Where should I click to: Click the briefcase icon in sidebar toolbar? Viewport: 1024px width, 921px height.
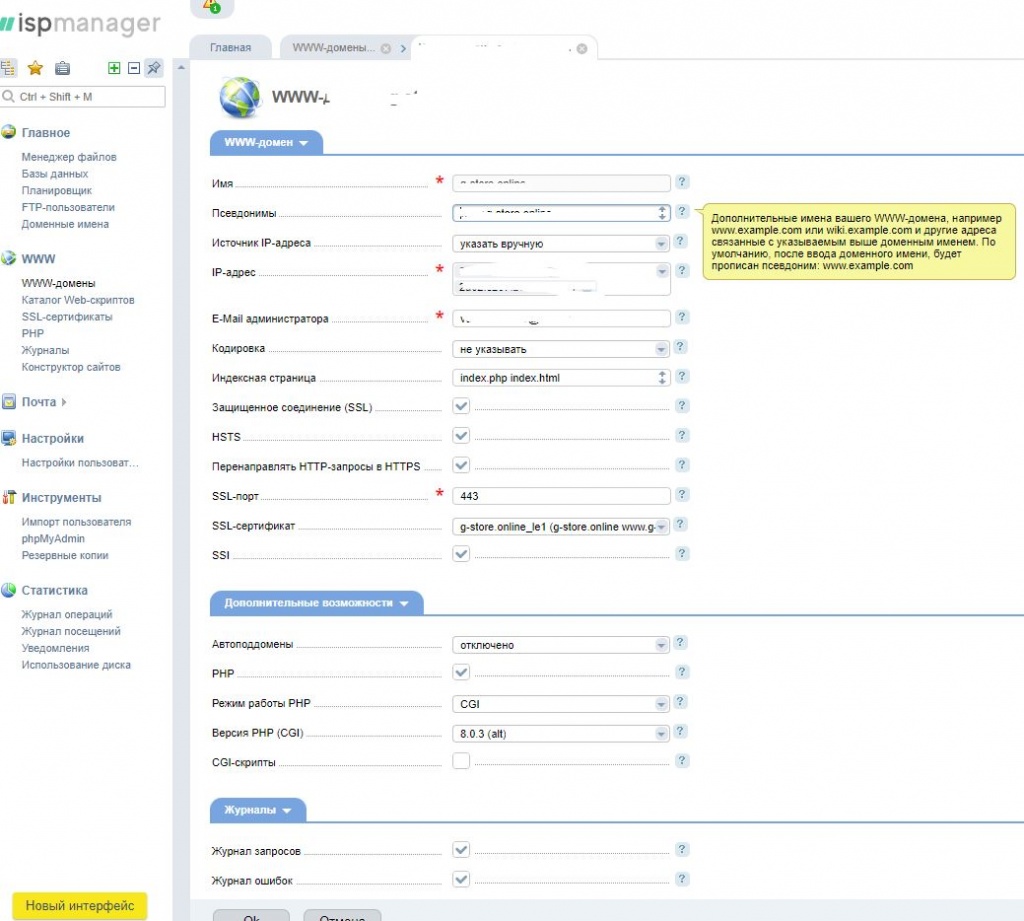pyautogui.click(x=62, y=68)
